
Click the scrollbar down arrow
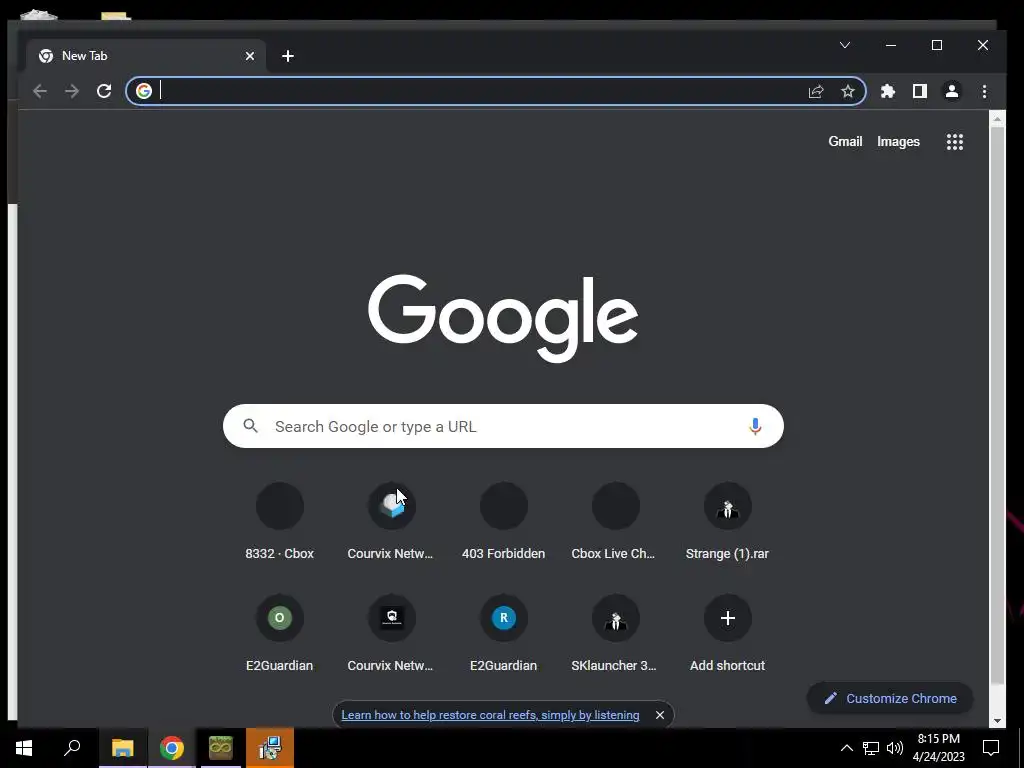pos(997,720)
